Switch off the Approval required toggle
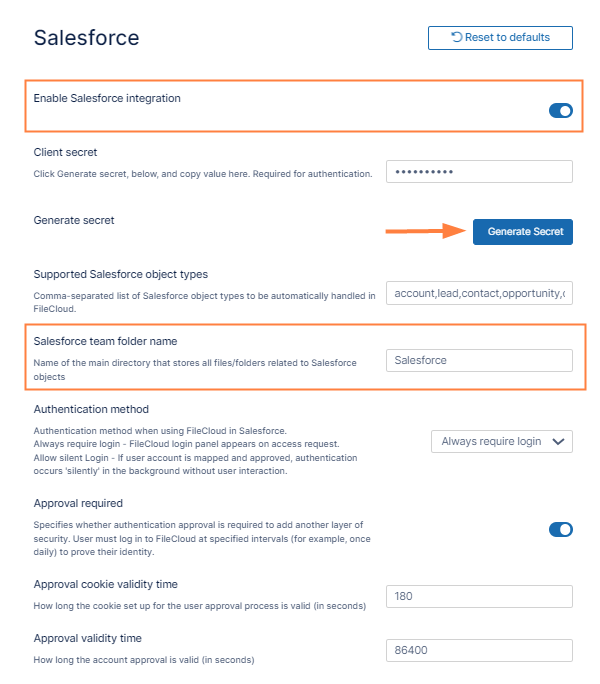600x684 pixels. click(560, 529)
